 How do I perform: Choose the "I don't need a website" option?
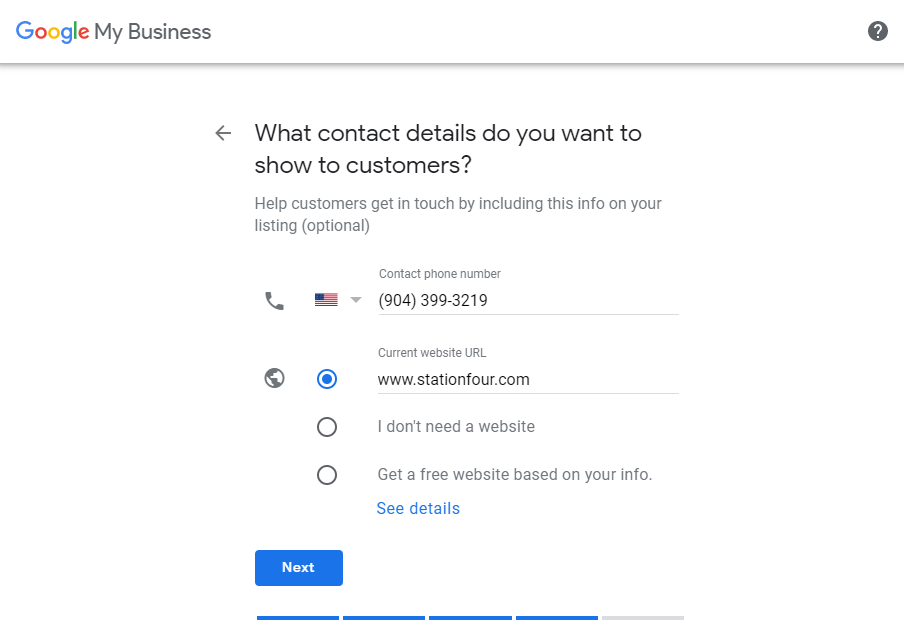[327, 427]
